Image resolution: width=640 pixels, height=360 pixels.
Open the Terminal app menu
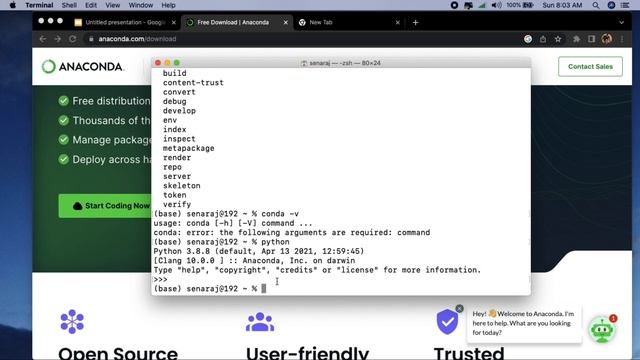tap(39, 5)
